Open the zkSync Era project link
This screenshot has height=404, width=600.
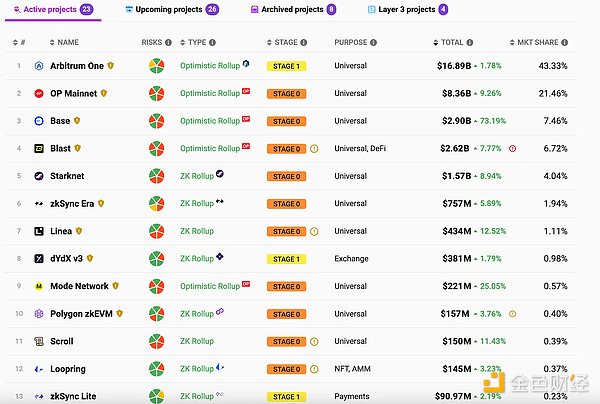click(72, 203)
